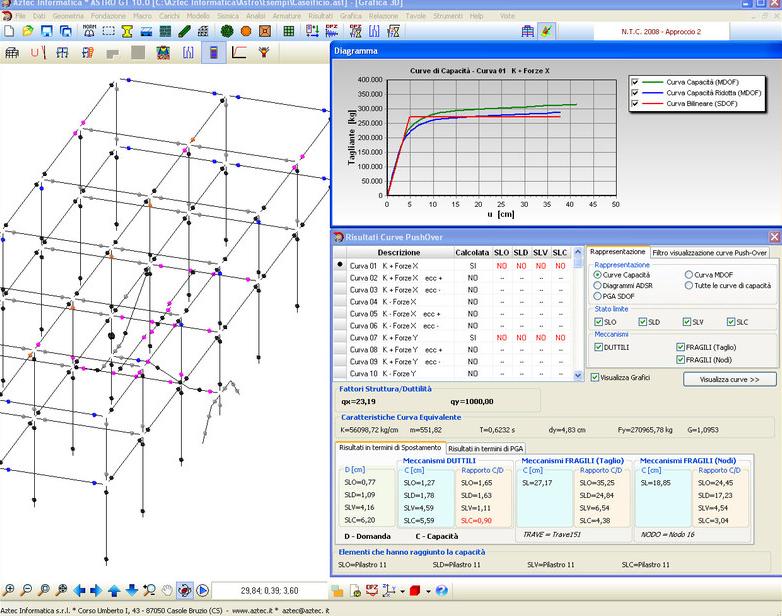Click the blue play animation icon
Image resolution: width=782 pixels, height=616 pixels.
202,591
